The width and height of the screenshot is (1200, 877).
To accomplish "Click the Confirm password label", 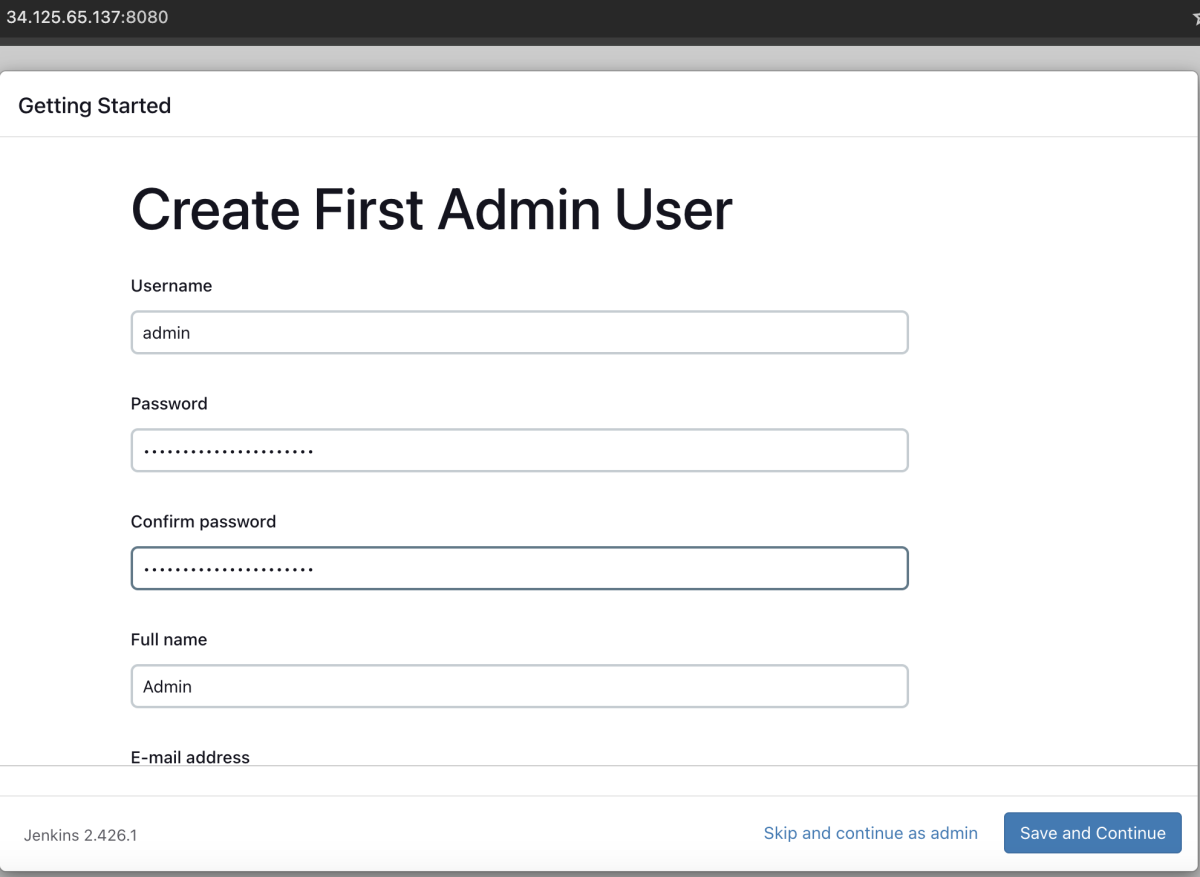I will tap(203, 522).
